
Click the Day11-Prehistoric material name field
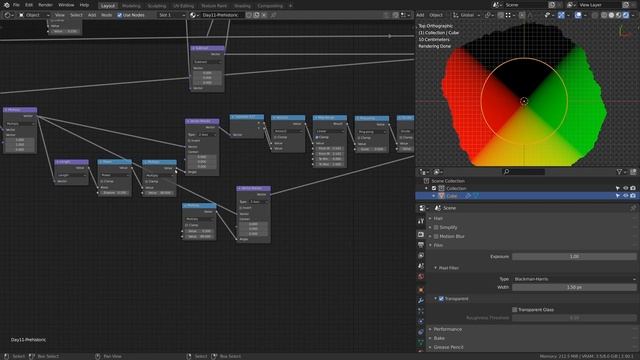click(222, 15)
